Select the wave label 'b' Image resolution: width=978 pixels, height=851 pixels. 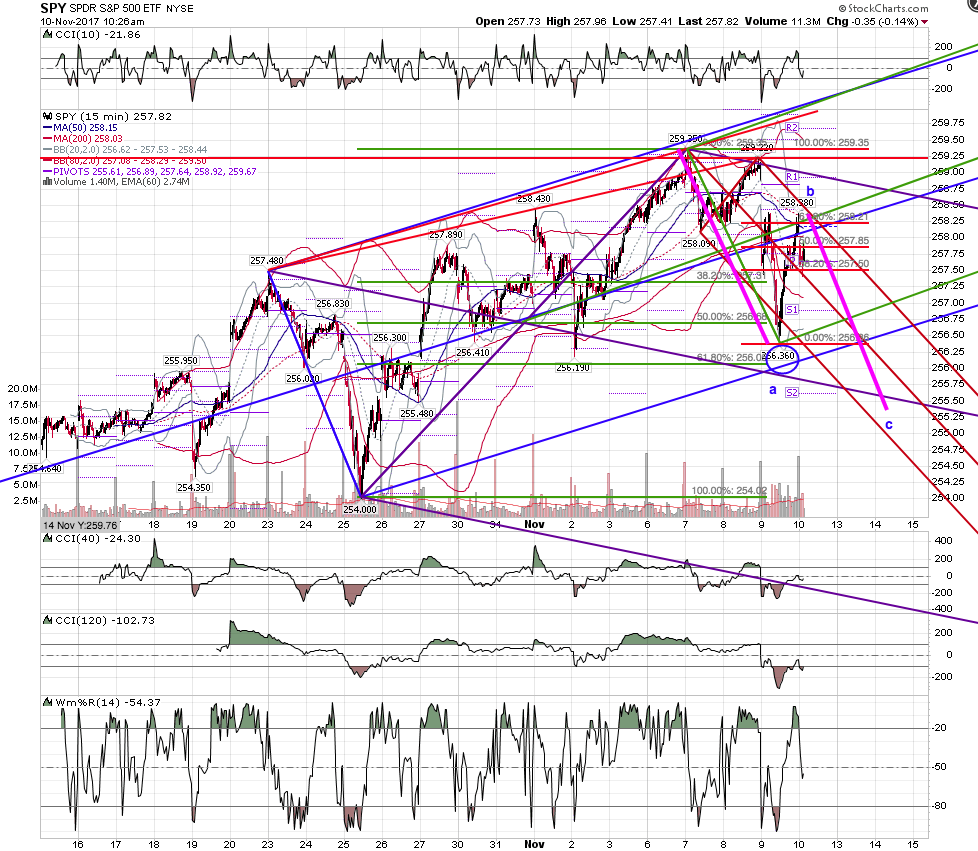click(x=810, y=191)
